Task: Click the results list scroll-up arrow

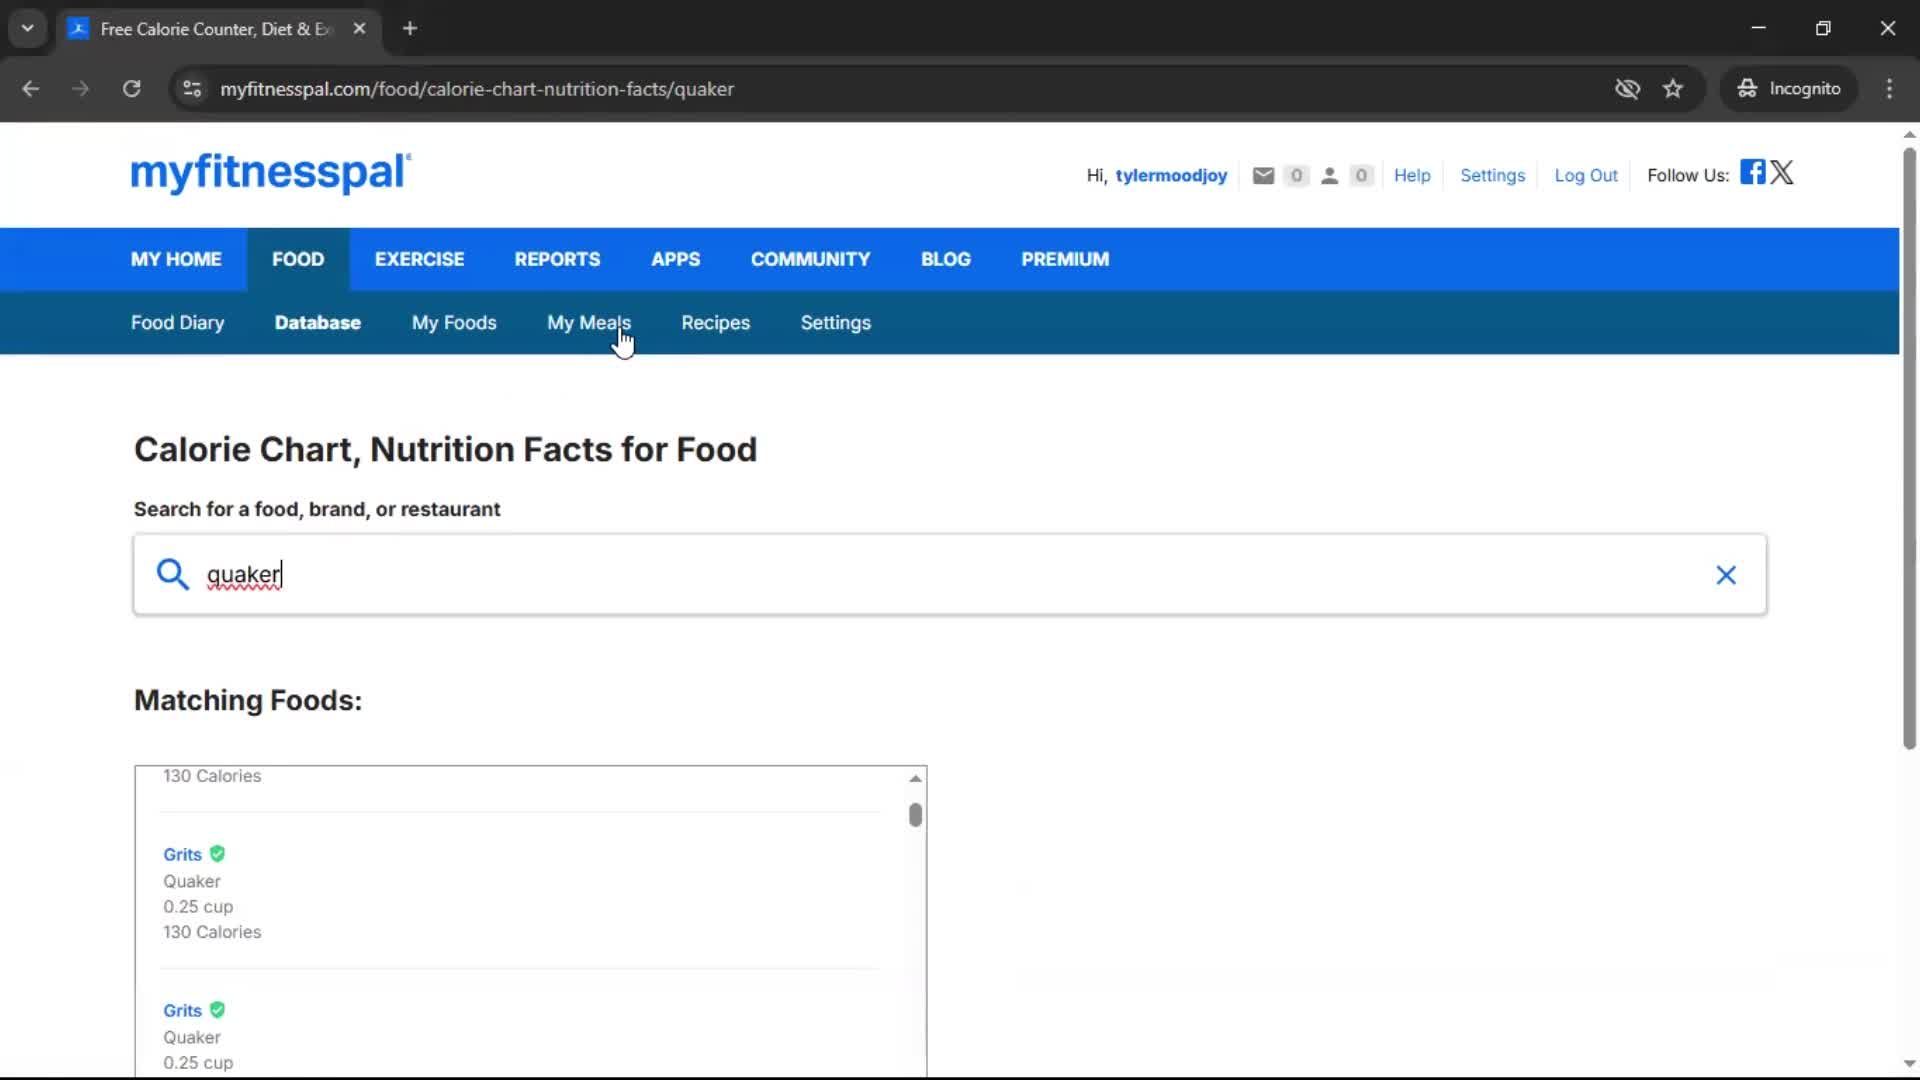Action: pyautogui.click(x=915, y=778)
